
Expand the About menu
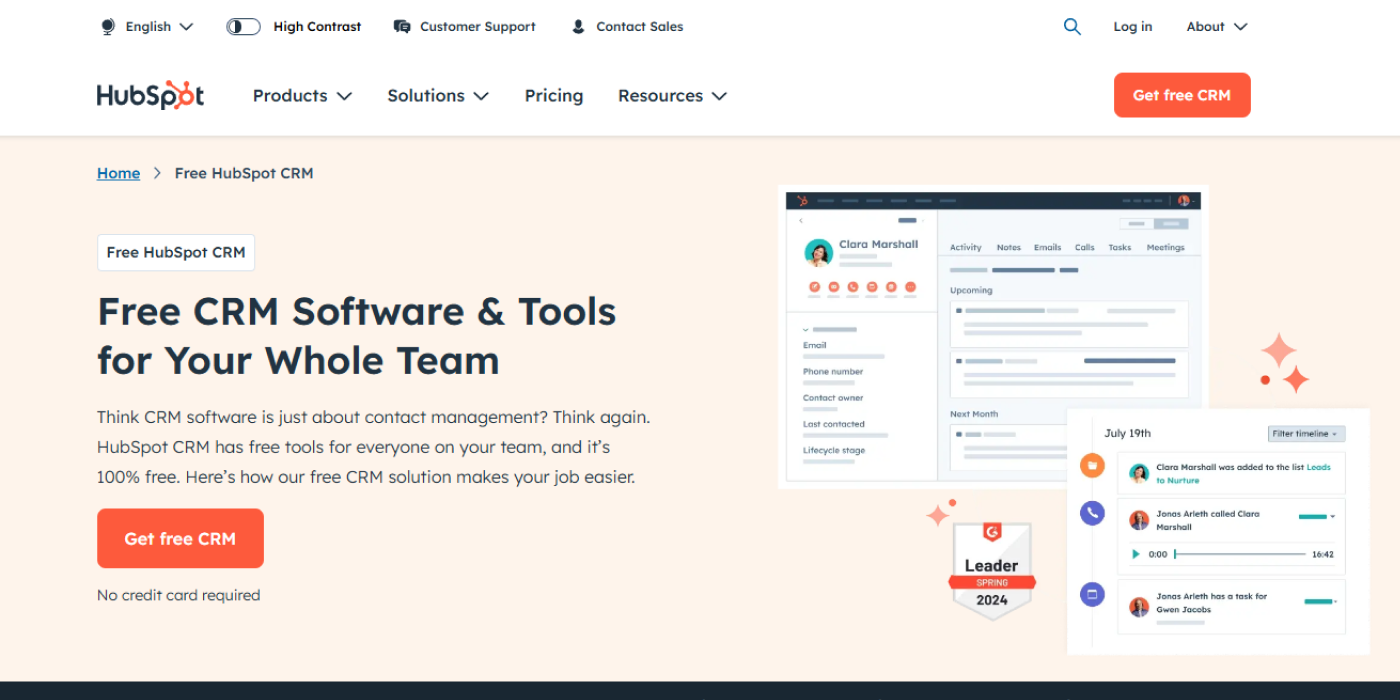pyautogui.click(x=1217, y=27)
